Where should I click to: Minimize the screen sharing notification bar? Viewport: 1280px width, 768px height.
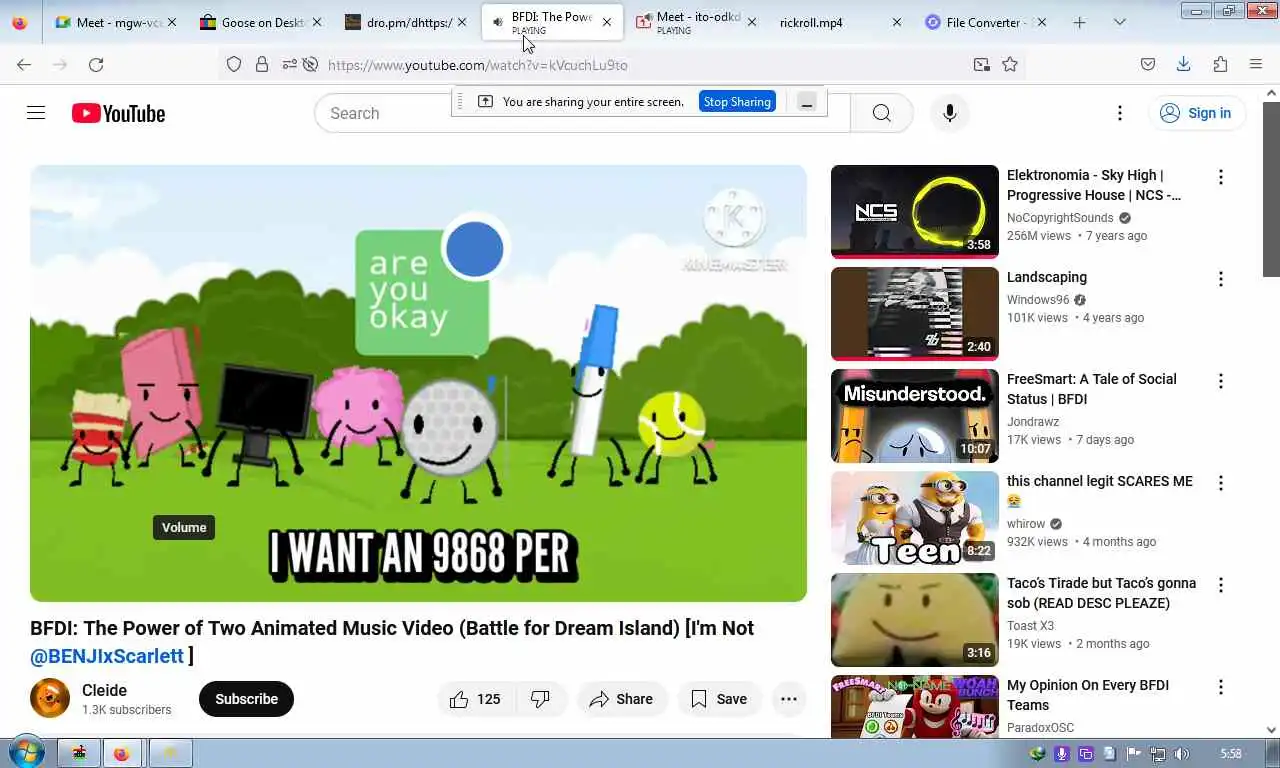point(807,102)
